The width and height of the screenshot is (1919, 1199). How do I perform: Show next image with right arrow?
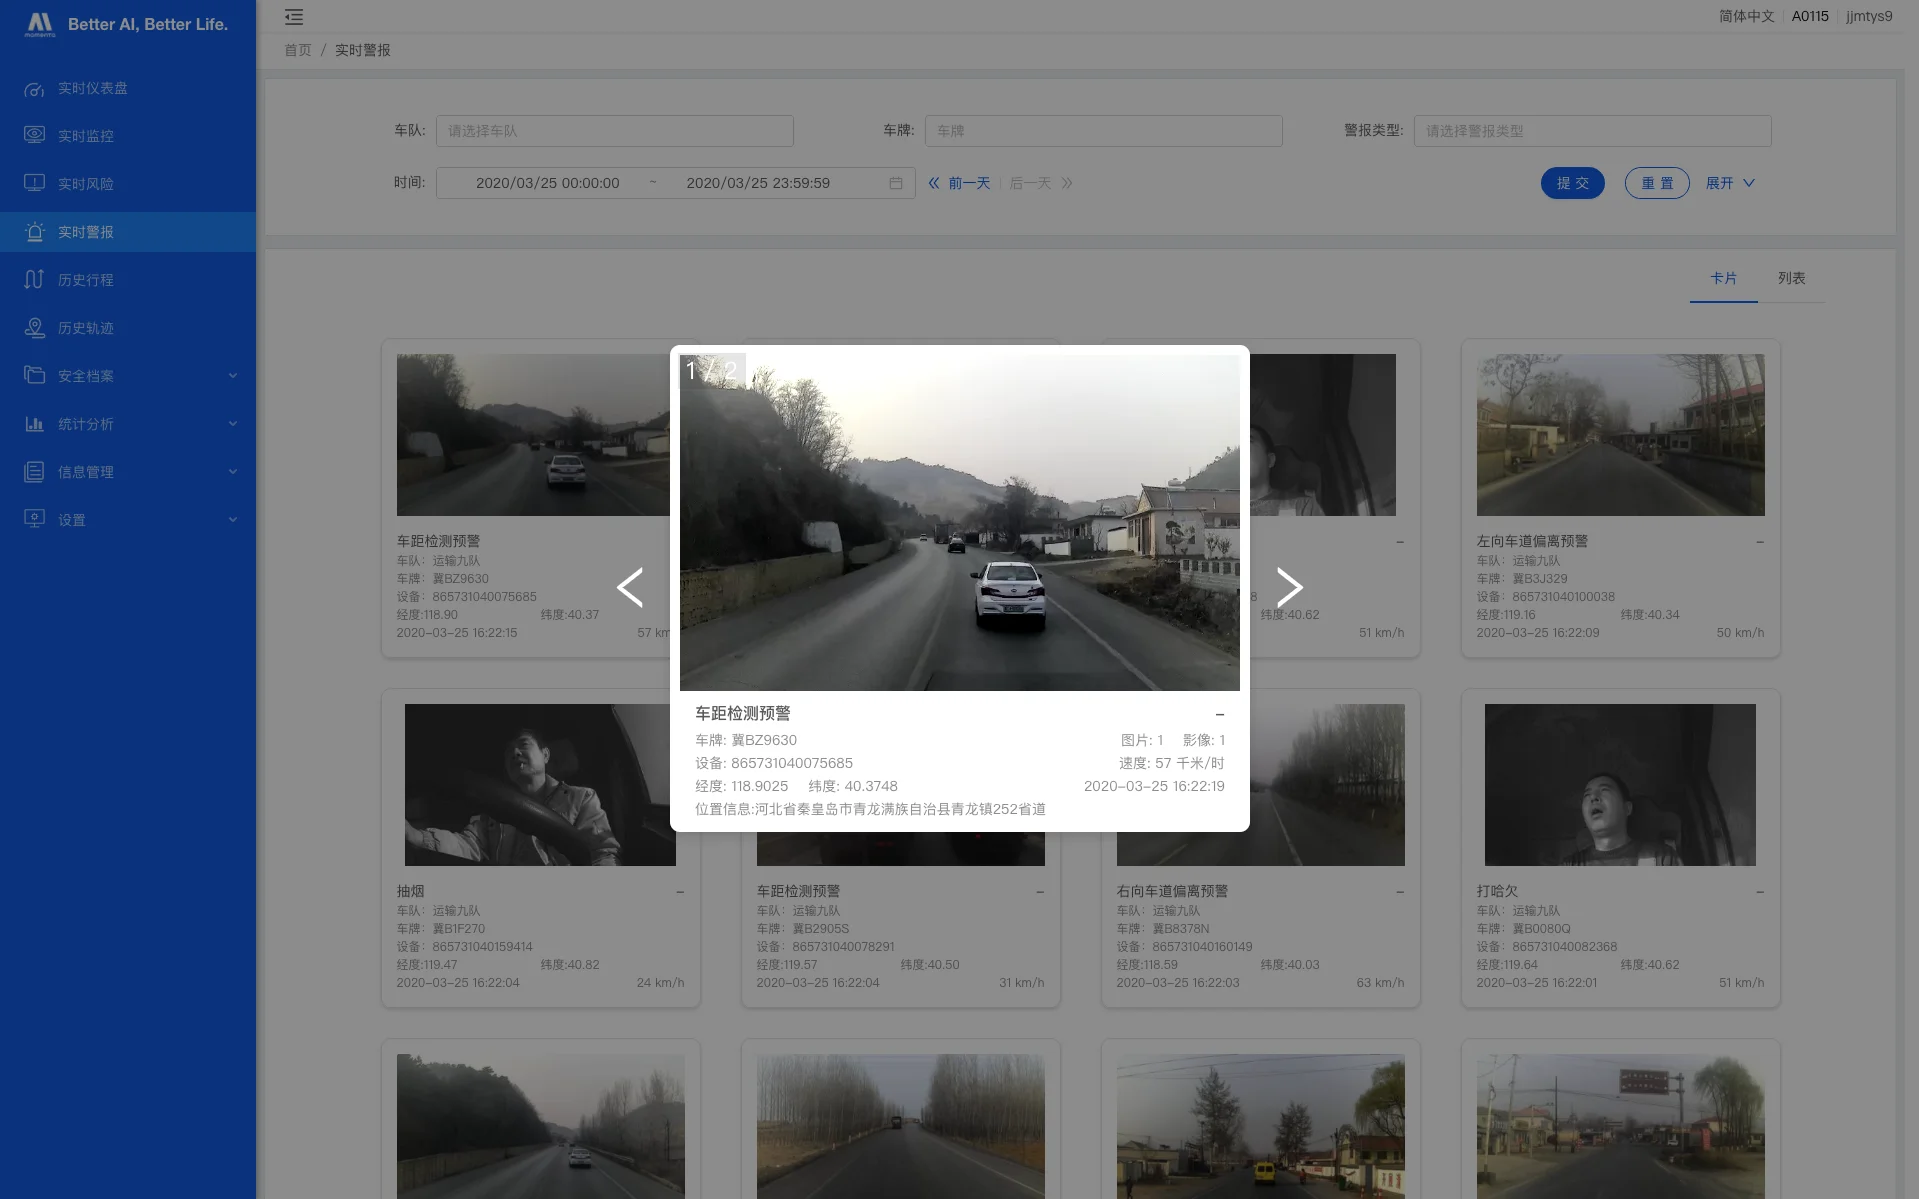pyautogui.click(x=1289, y=587)
